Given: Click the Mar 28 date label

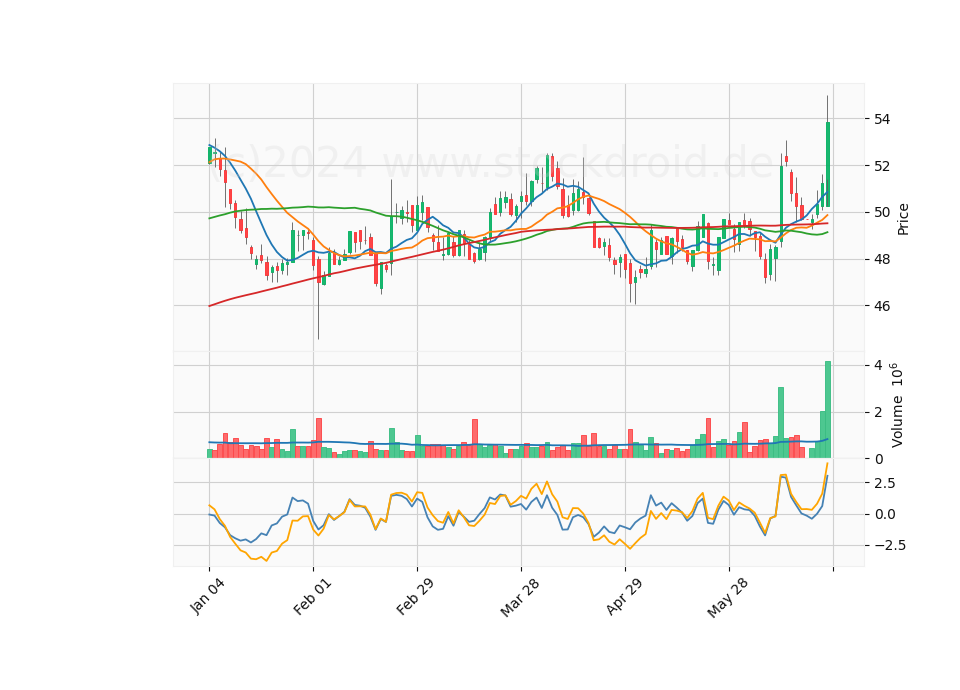Looking at the screenshot, I should pos(519,597).
